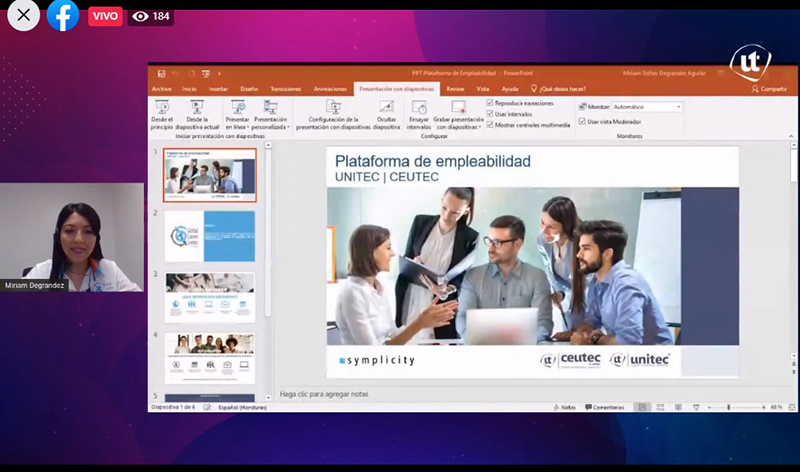Select slide 3 thumbnail in the panel
The width and height of the screenshot is (800, 472).
210,296
